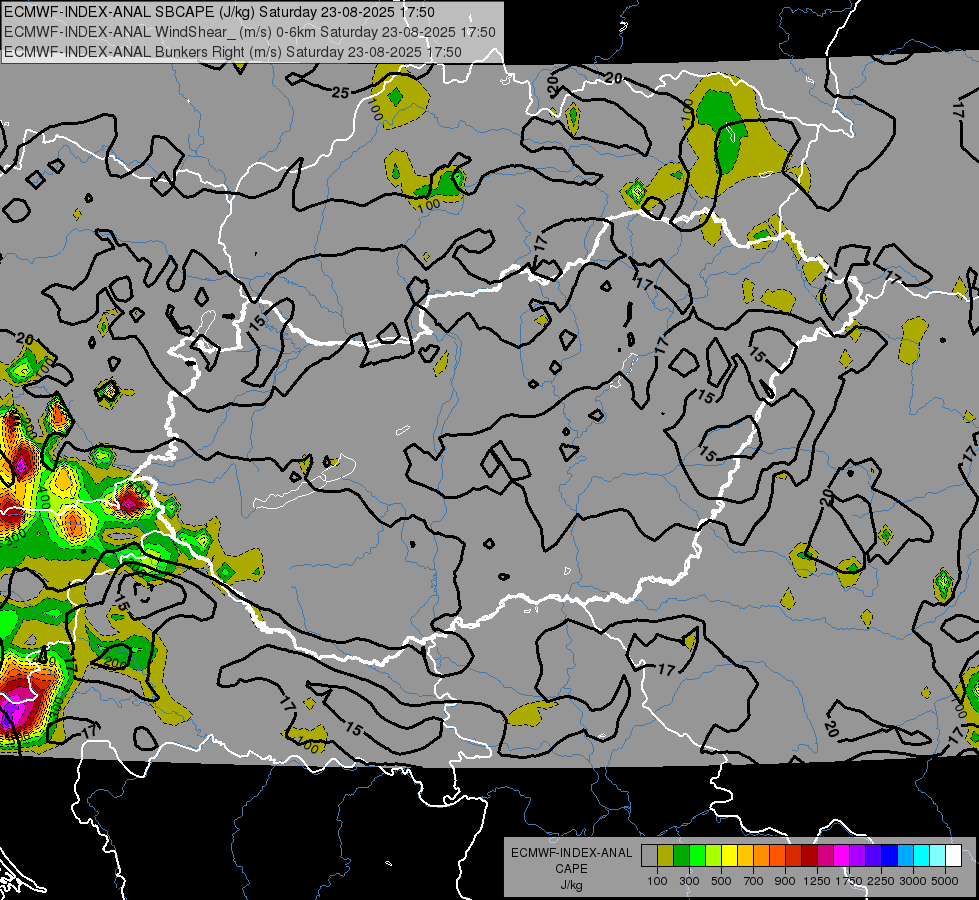Pick the dark green legend swatch
979x900 pixels.
click(682, 855)
